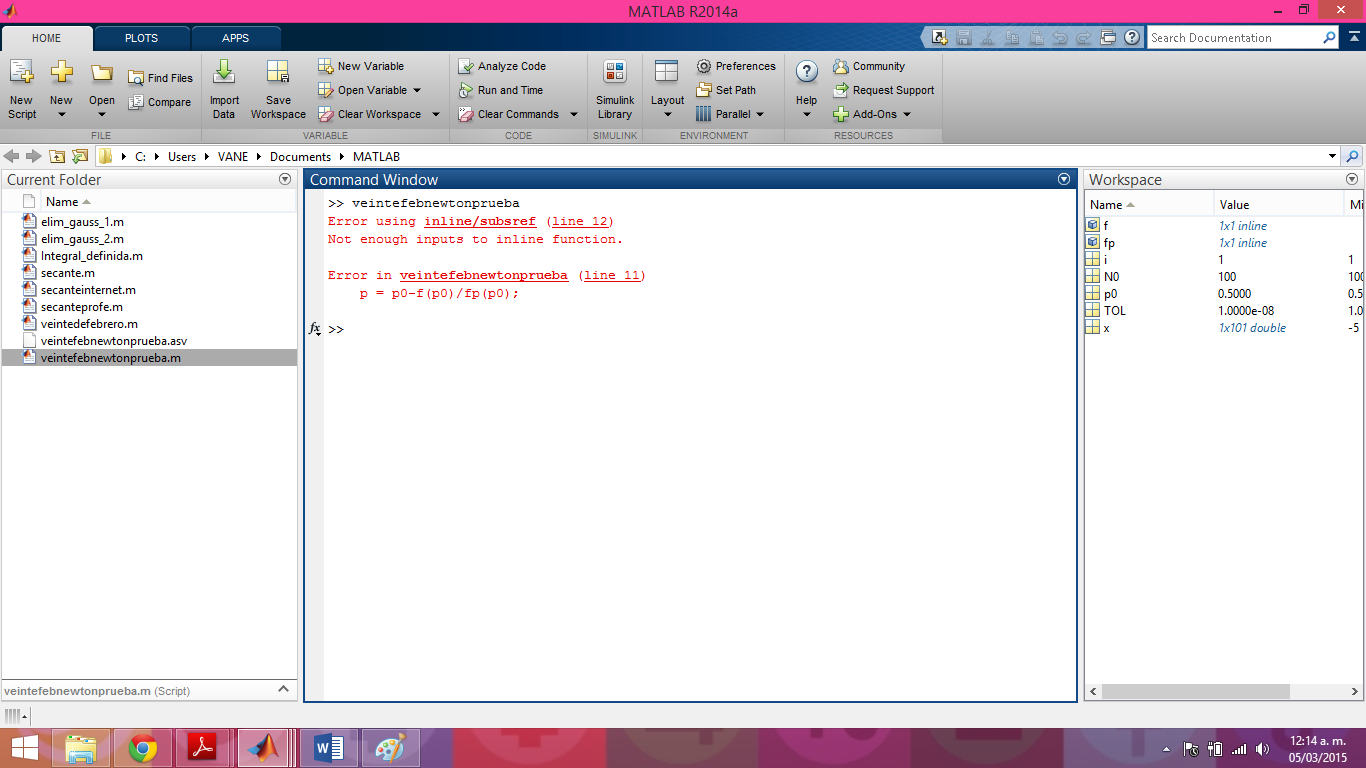Click the 'line 11' error link
The height and width of the screenshot is (768, 1366).
tap(612, 276)
